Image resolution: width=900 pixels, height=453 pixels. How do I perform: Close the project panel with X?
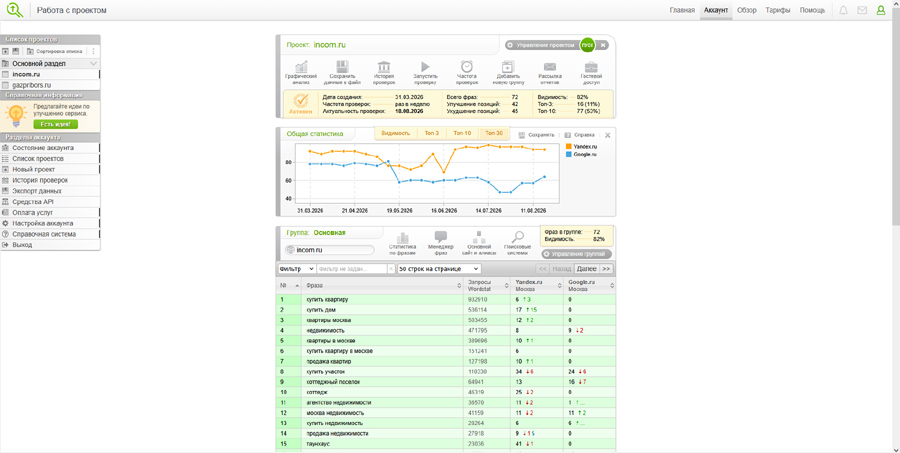click(x=603, y=45)
